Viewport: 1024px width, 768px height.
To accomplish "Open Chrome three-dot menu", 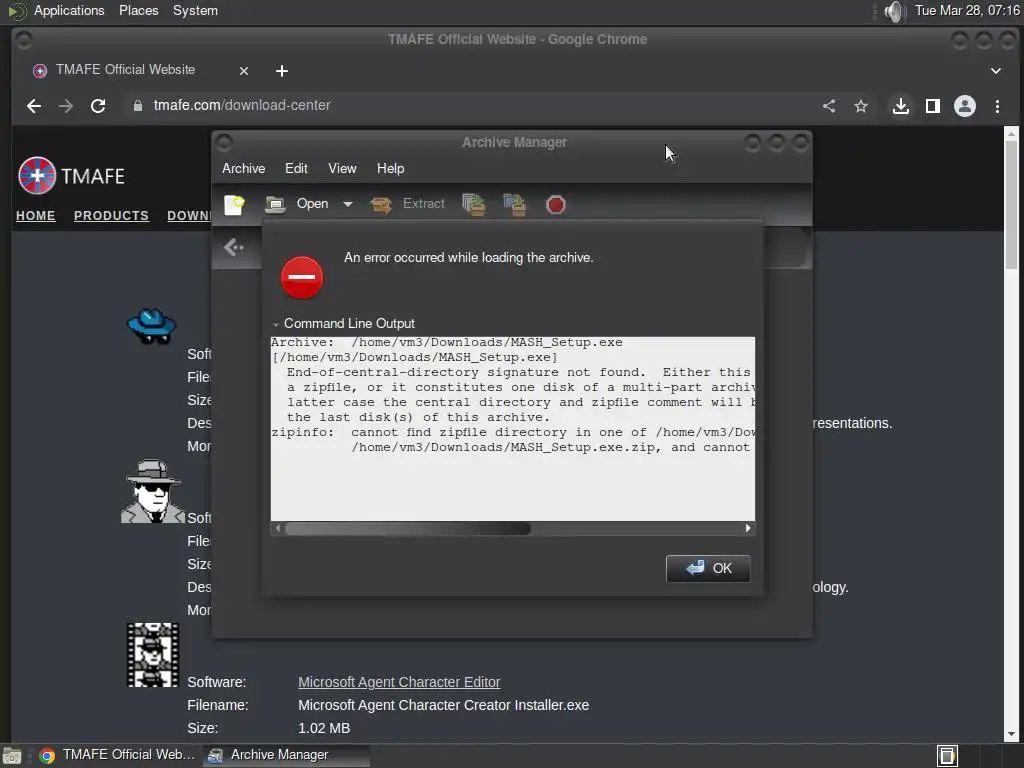I will tap(997, 106).
